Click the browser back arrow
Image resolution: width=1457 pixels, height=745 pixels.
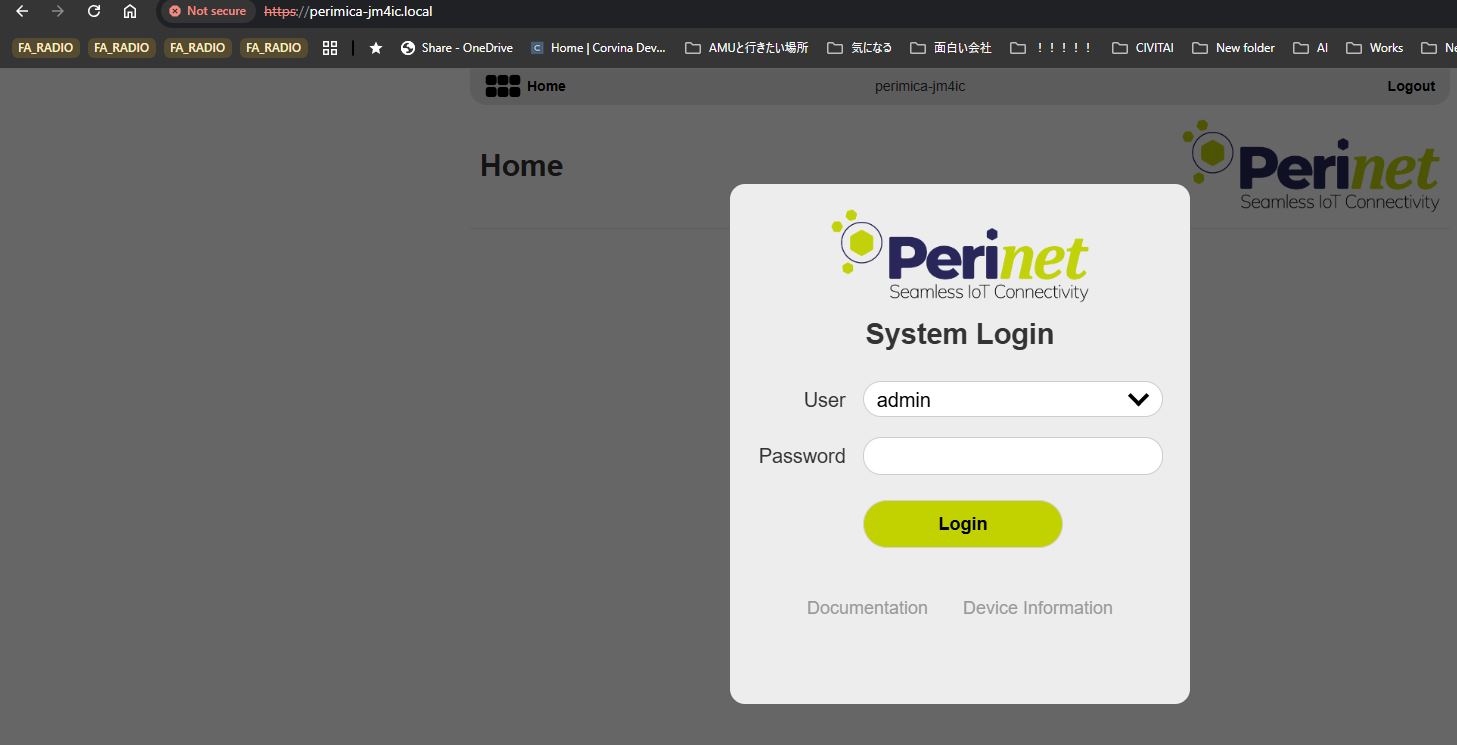coord(22,11)
